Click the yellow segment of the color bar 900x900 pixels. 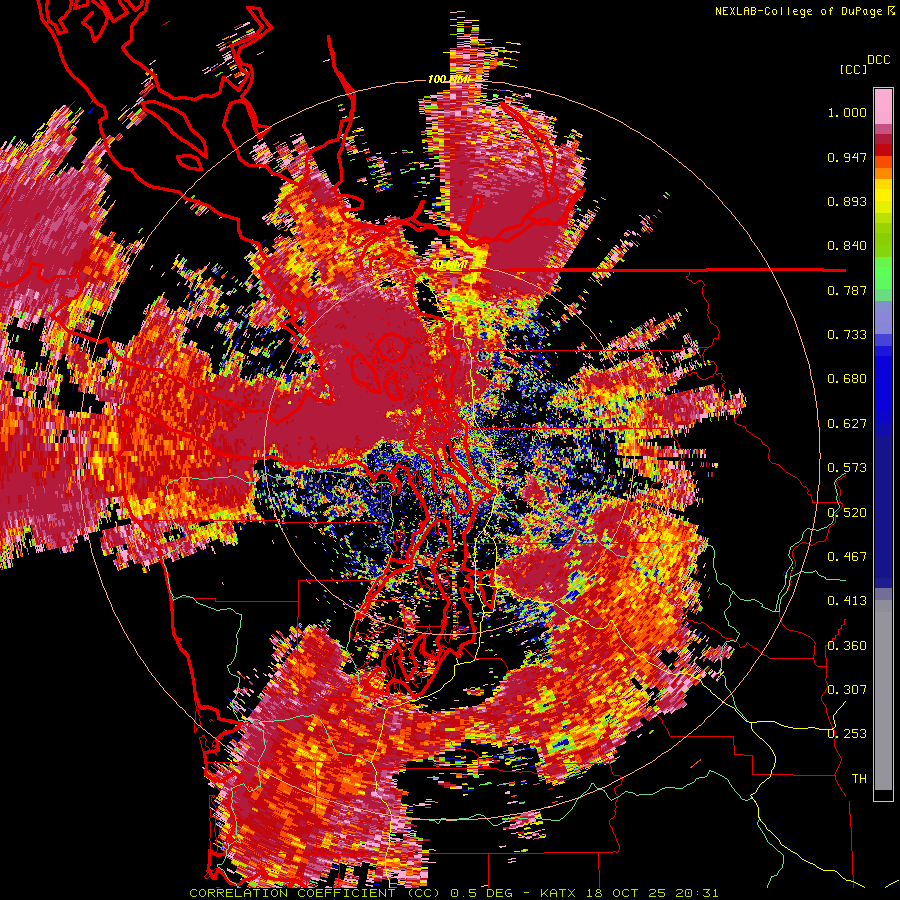pos(883,196)
